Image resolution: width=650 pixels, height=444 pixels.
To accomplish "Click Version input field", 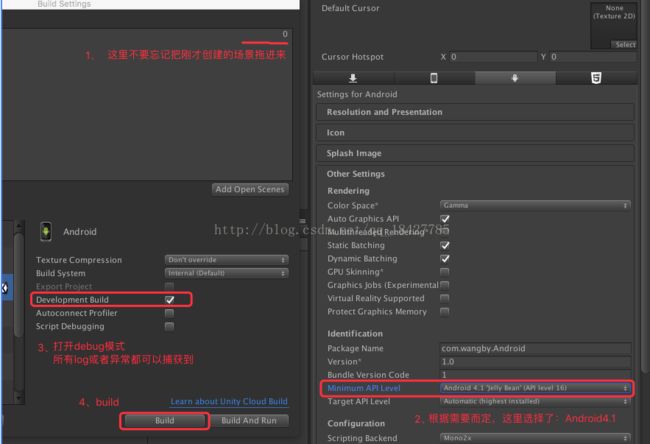I will tap(535, 362).
